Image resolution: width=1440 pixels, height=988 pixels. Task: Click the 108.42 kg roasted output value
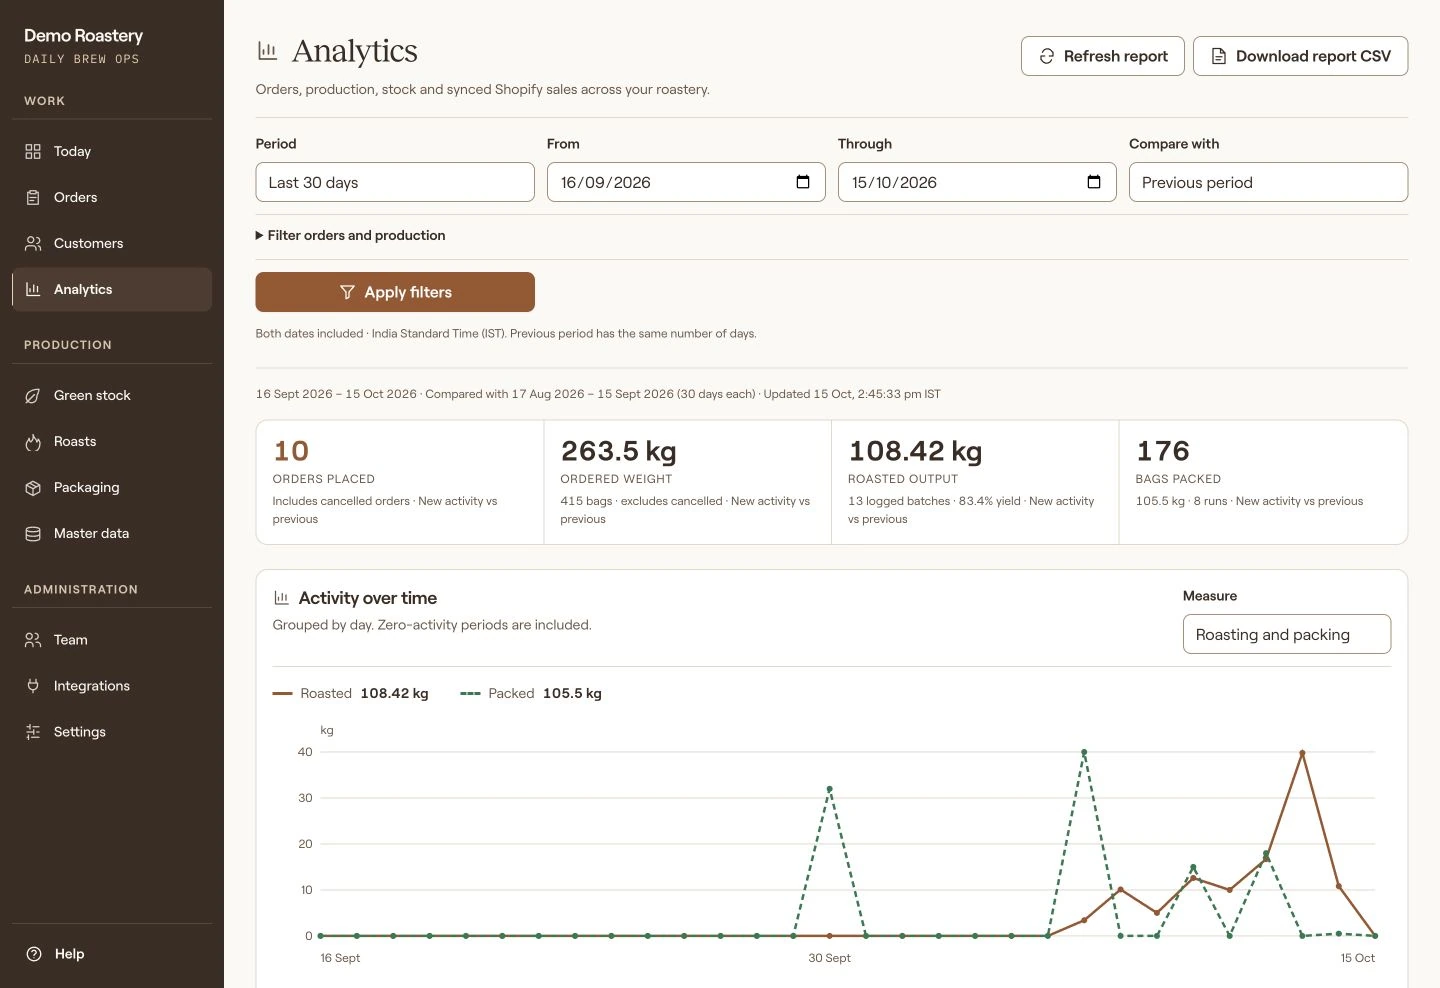915,451
